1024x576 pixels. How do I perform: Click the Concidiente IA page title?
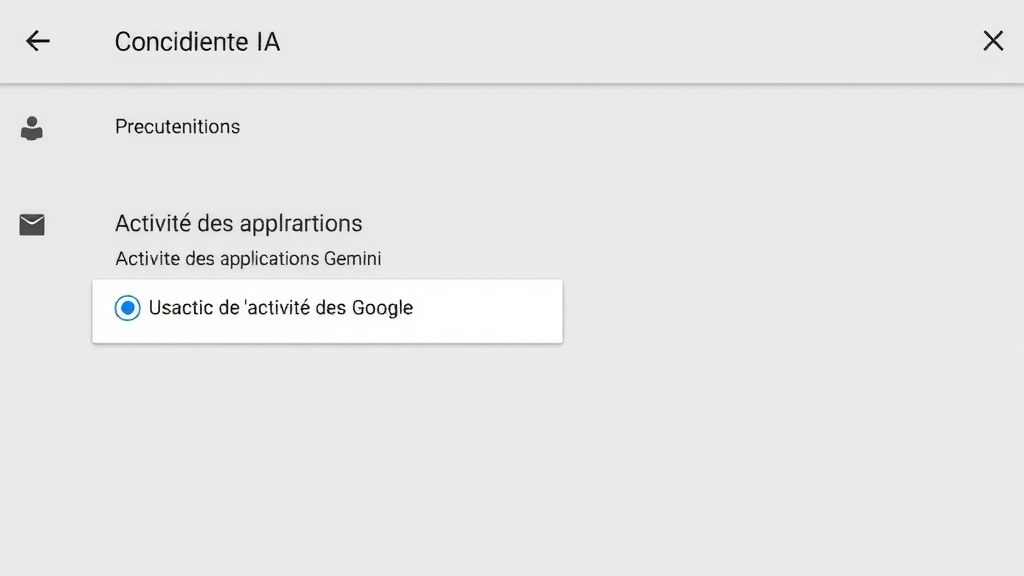pyautogui.click(x=197, y=42)
